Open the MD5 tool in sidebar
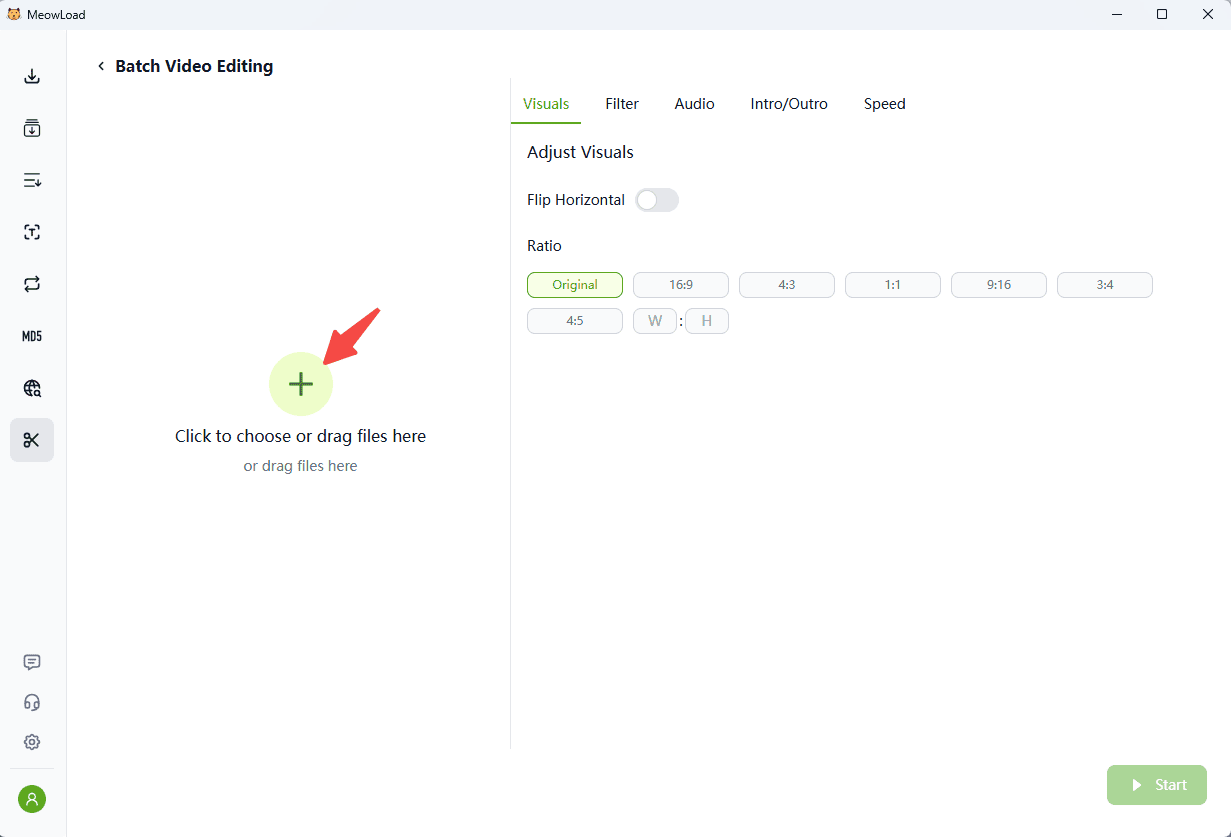Image resolution: width=1231 pixels, height=837 pixels. click(x=32, y=336)
